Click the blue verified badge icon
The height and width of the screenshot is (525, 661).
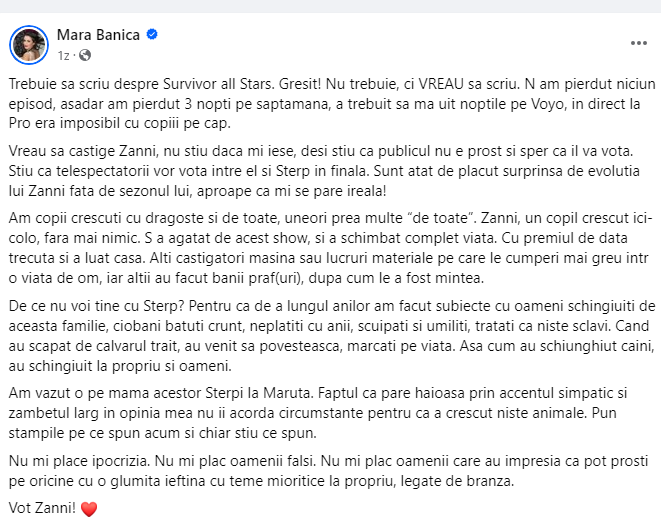(x=152, y=35)
